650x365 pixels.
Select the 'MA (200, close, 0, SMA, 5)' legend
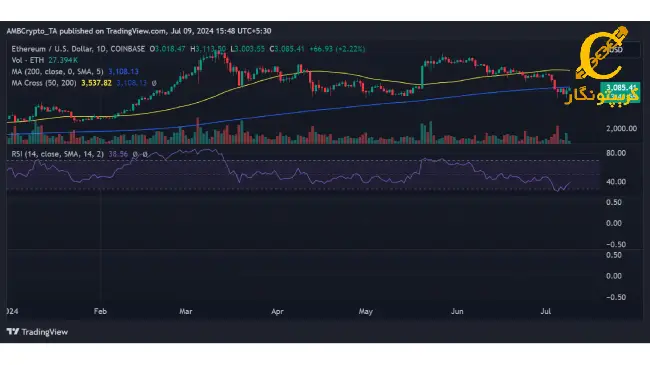(x=57, y=71)
